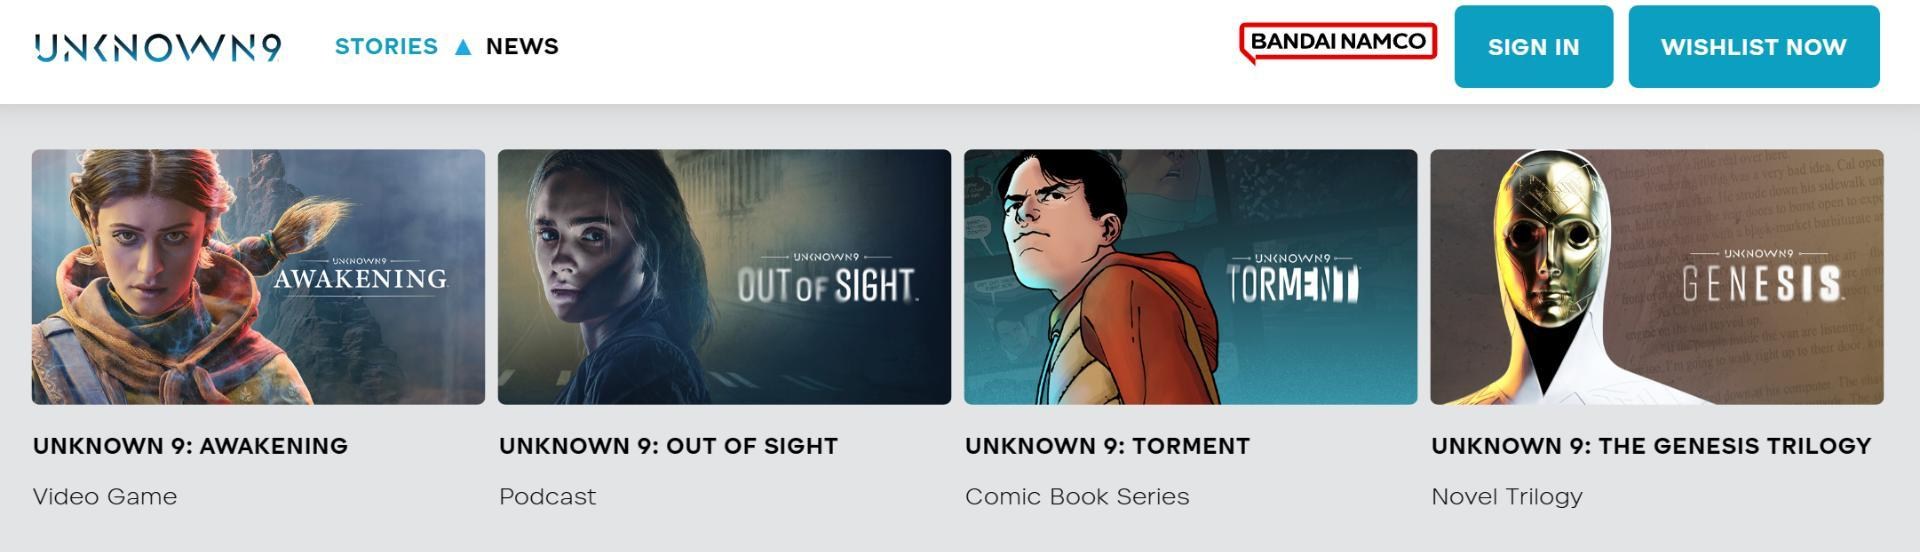Click the Wishlist Now button
Screen dimensions: 1920x552
coord(1753,47)
